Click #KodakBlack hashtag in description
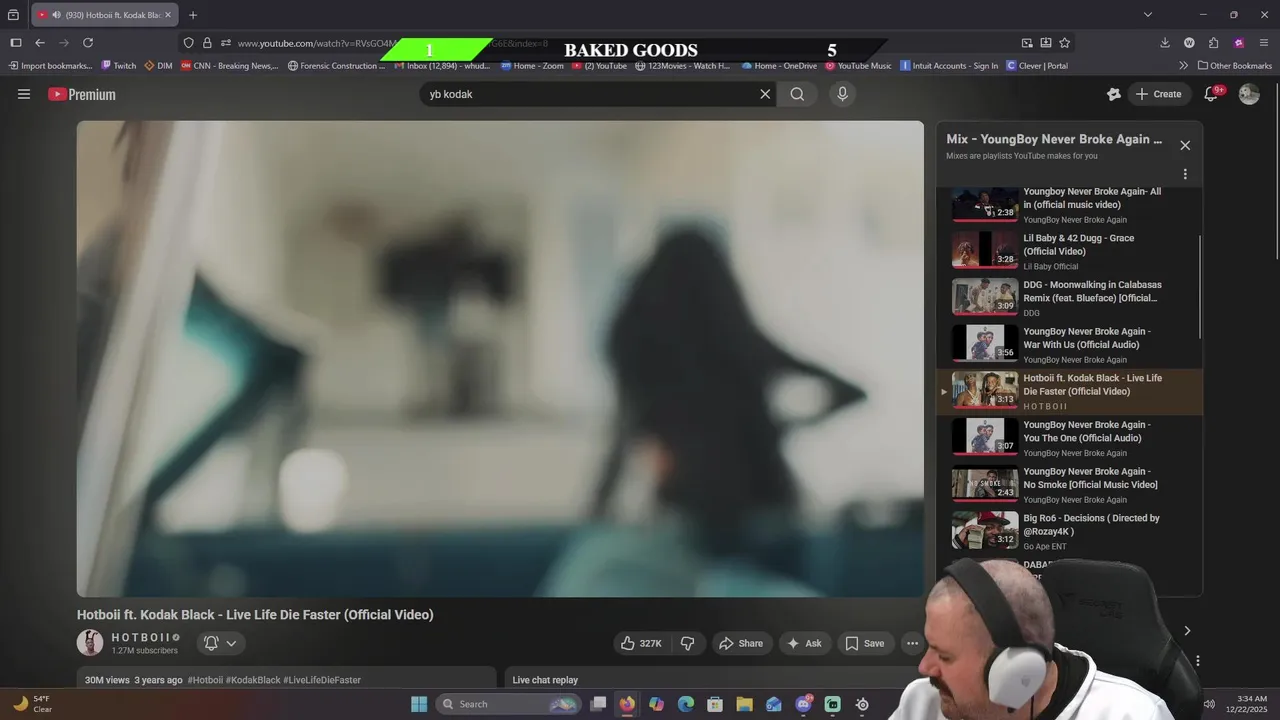Screen dimensions: 1280x720 (x=253, y=680)
